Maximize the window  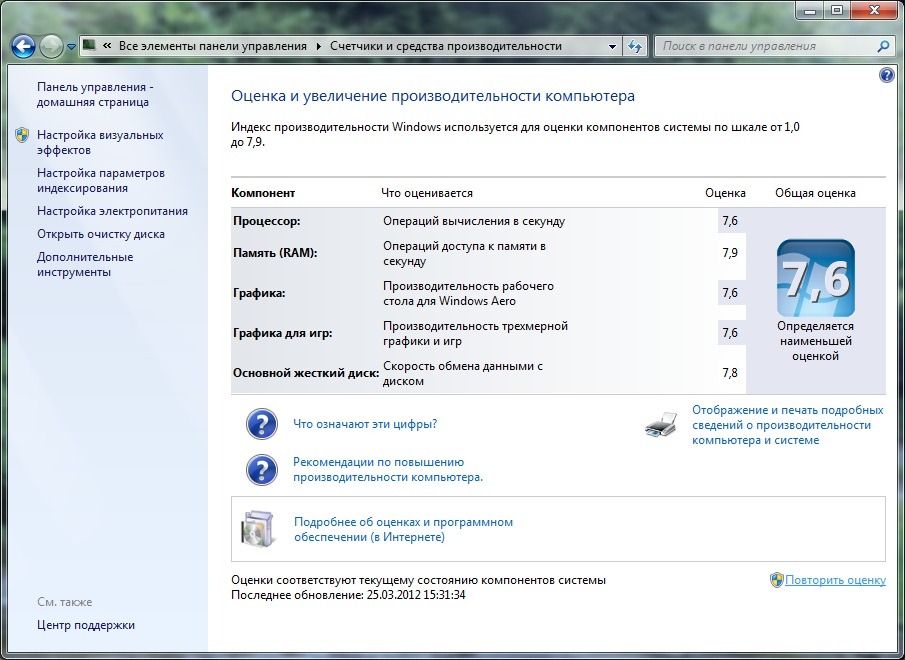coord(837,9)
